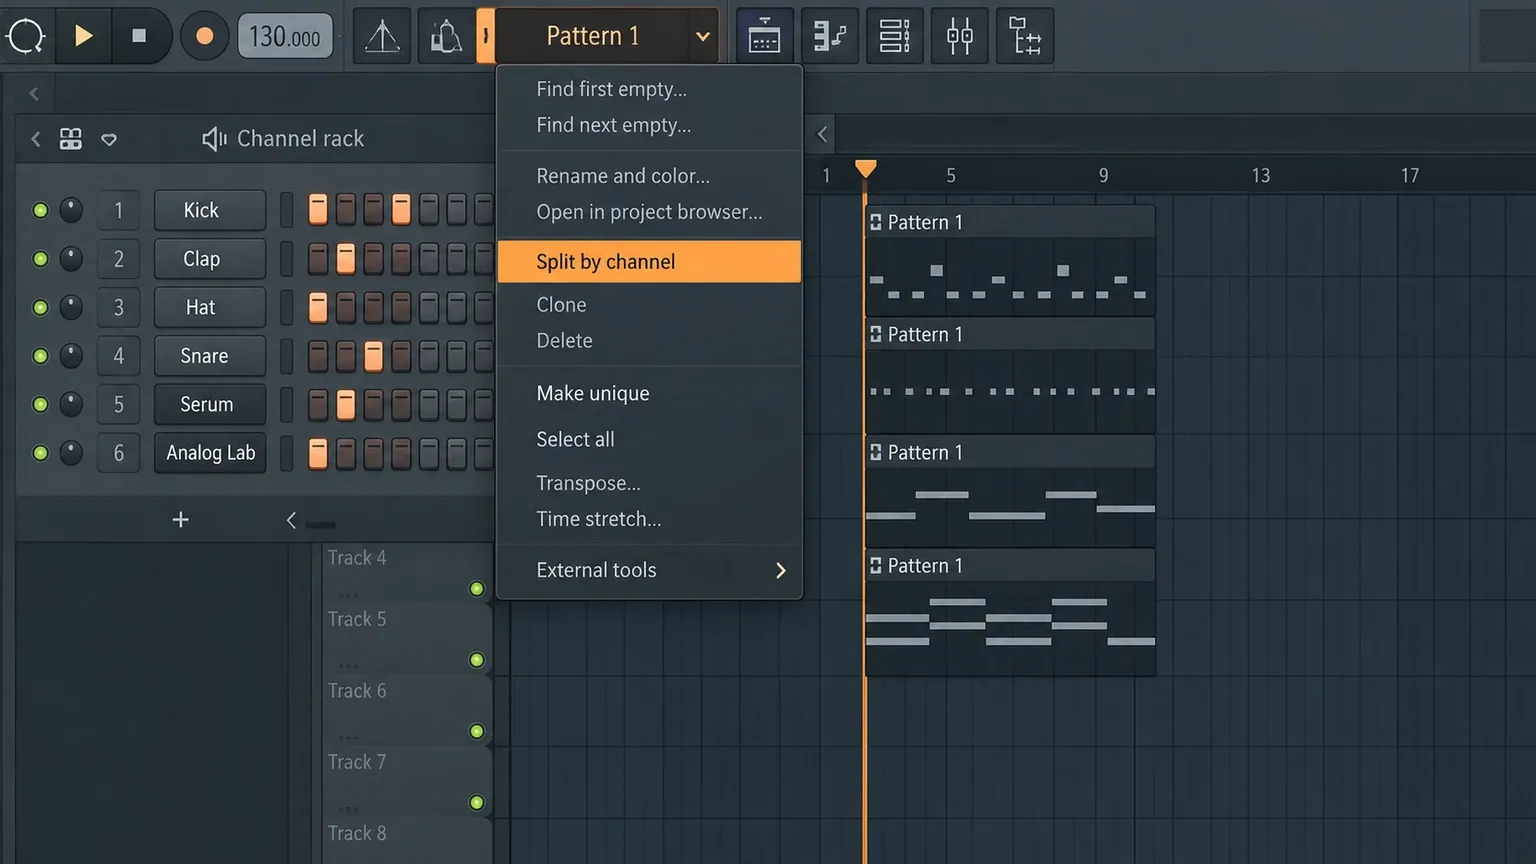Add a new channel with plus button
The image size is (1536, 864).
tap(181, 520)
